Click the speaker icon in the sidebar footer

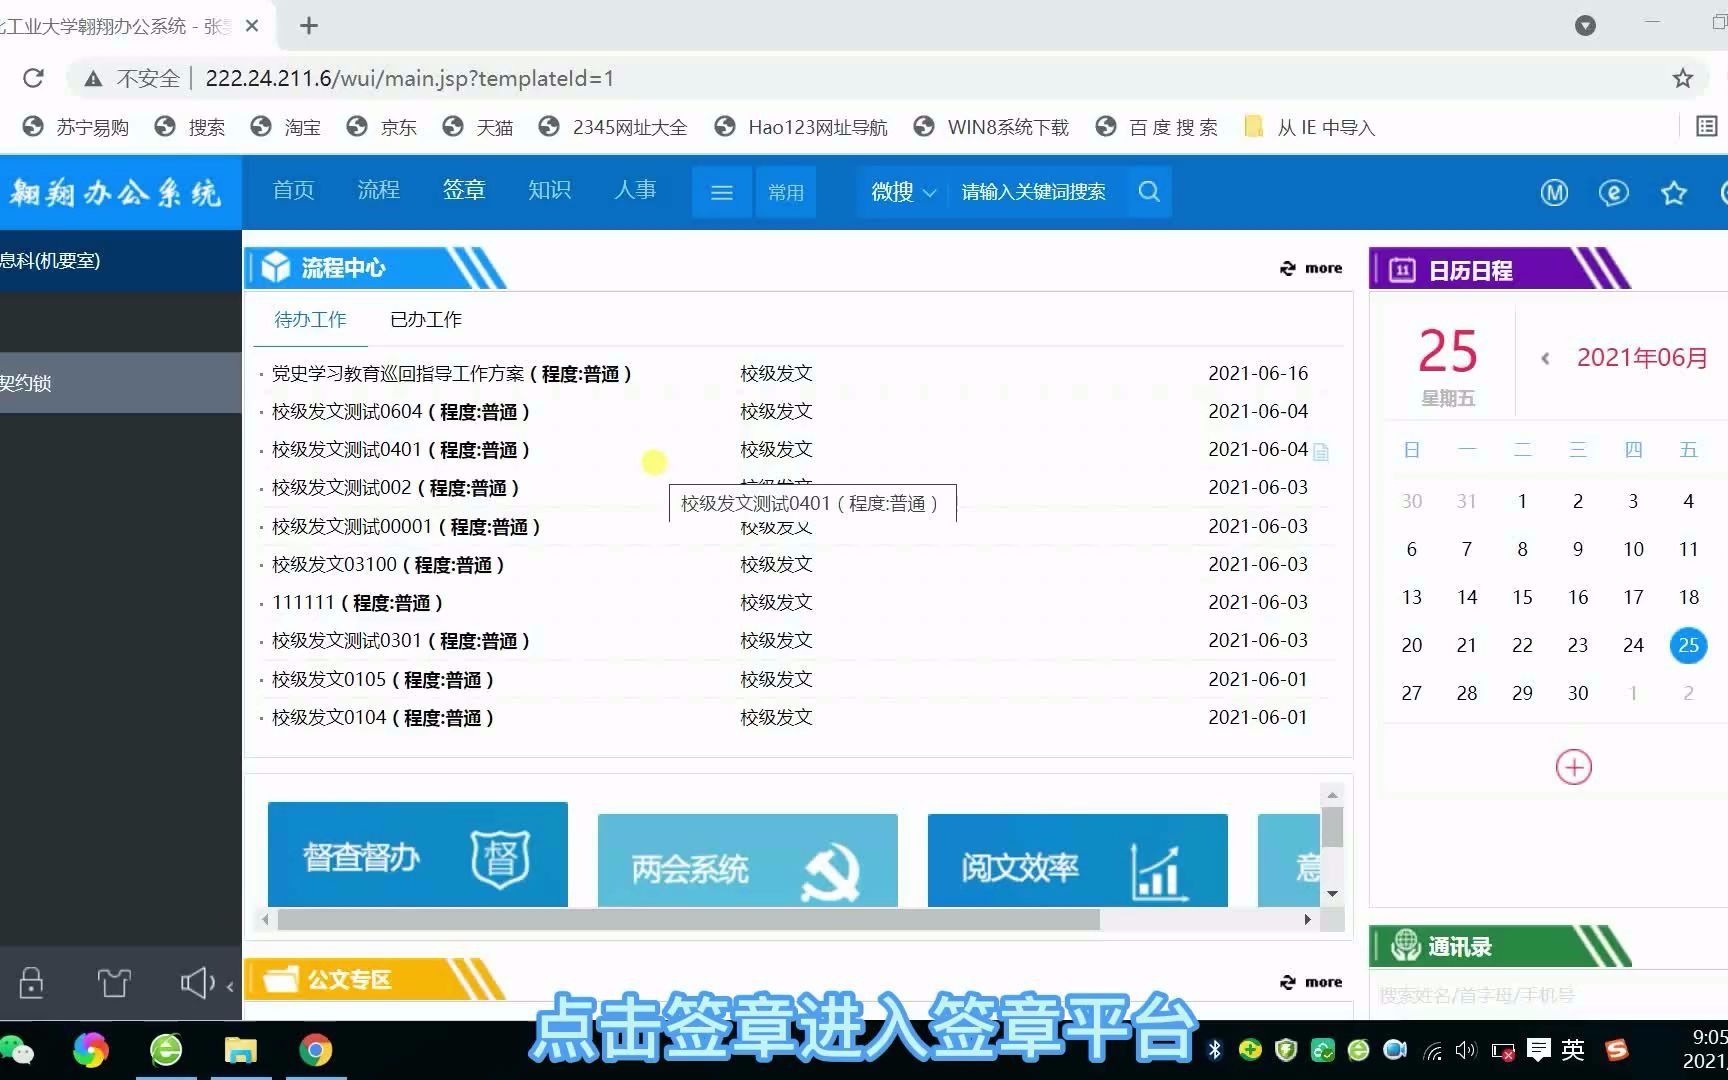(x=197, y=983)
